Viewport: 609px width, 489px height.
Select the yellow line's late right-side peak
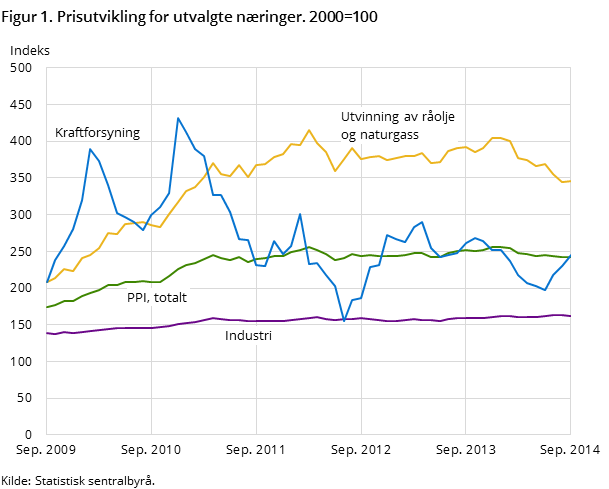pyautogui.click(x=496, y=138)
